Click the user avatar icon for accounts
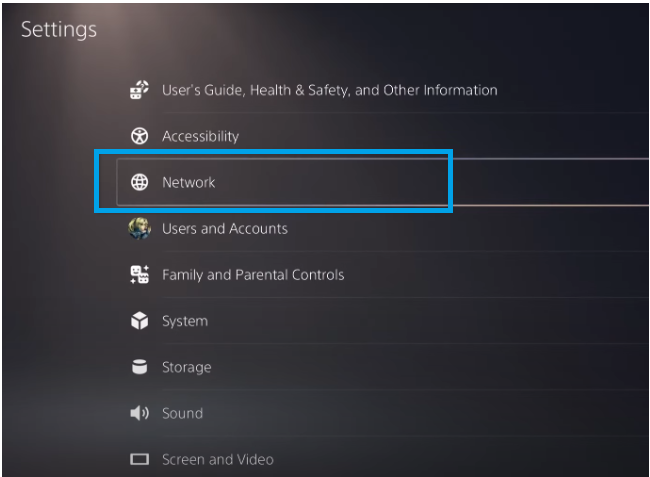This screenshot has height=477, width=650. click(140, 228)
